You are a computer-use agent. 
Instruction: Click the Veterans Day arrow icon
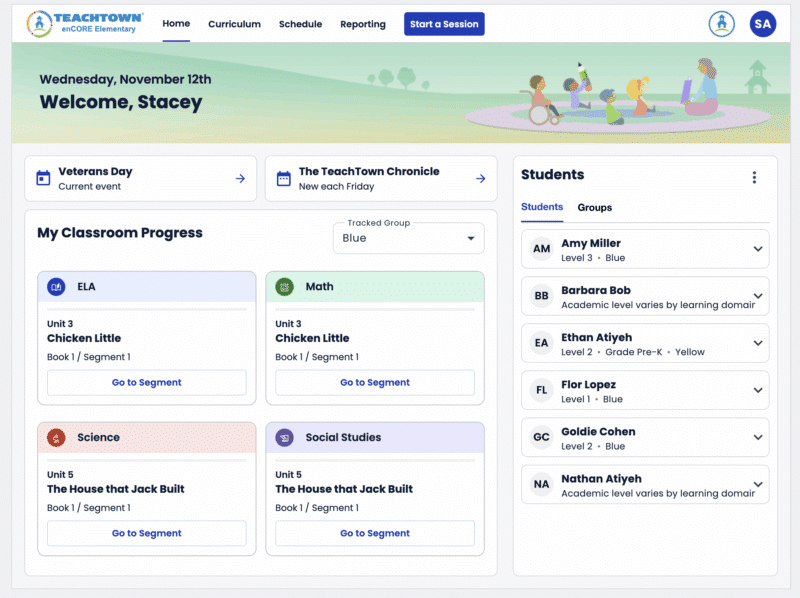[240, 179]
